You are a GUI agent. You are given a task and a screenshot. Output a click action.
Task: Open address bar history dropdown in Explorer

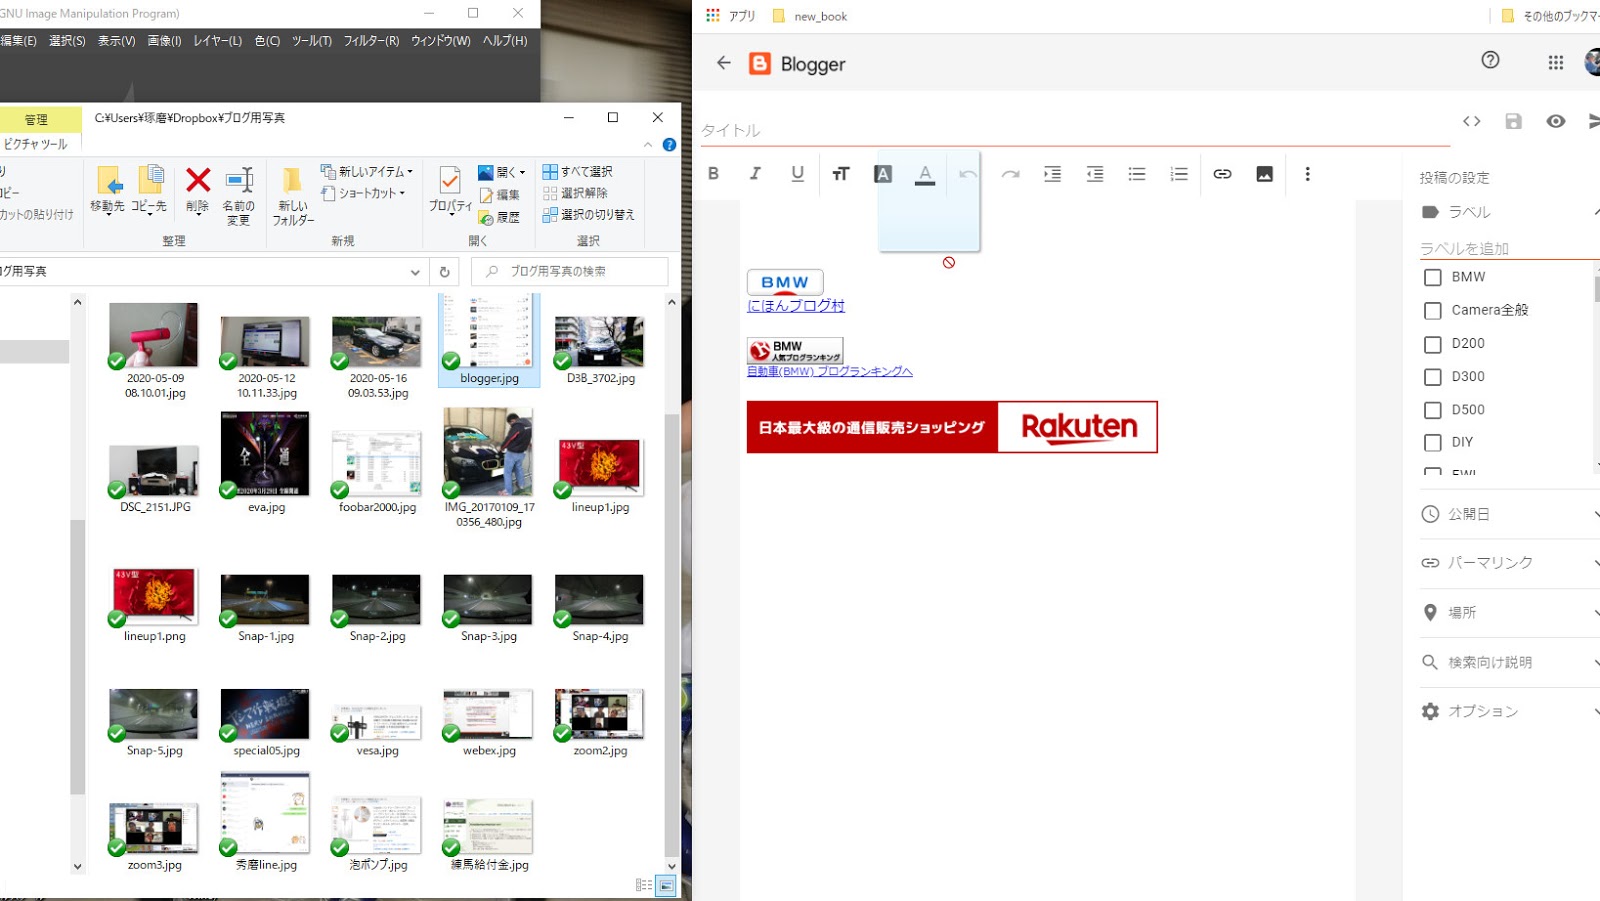point(415,272)
